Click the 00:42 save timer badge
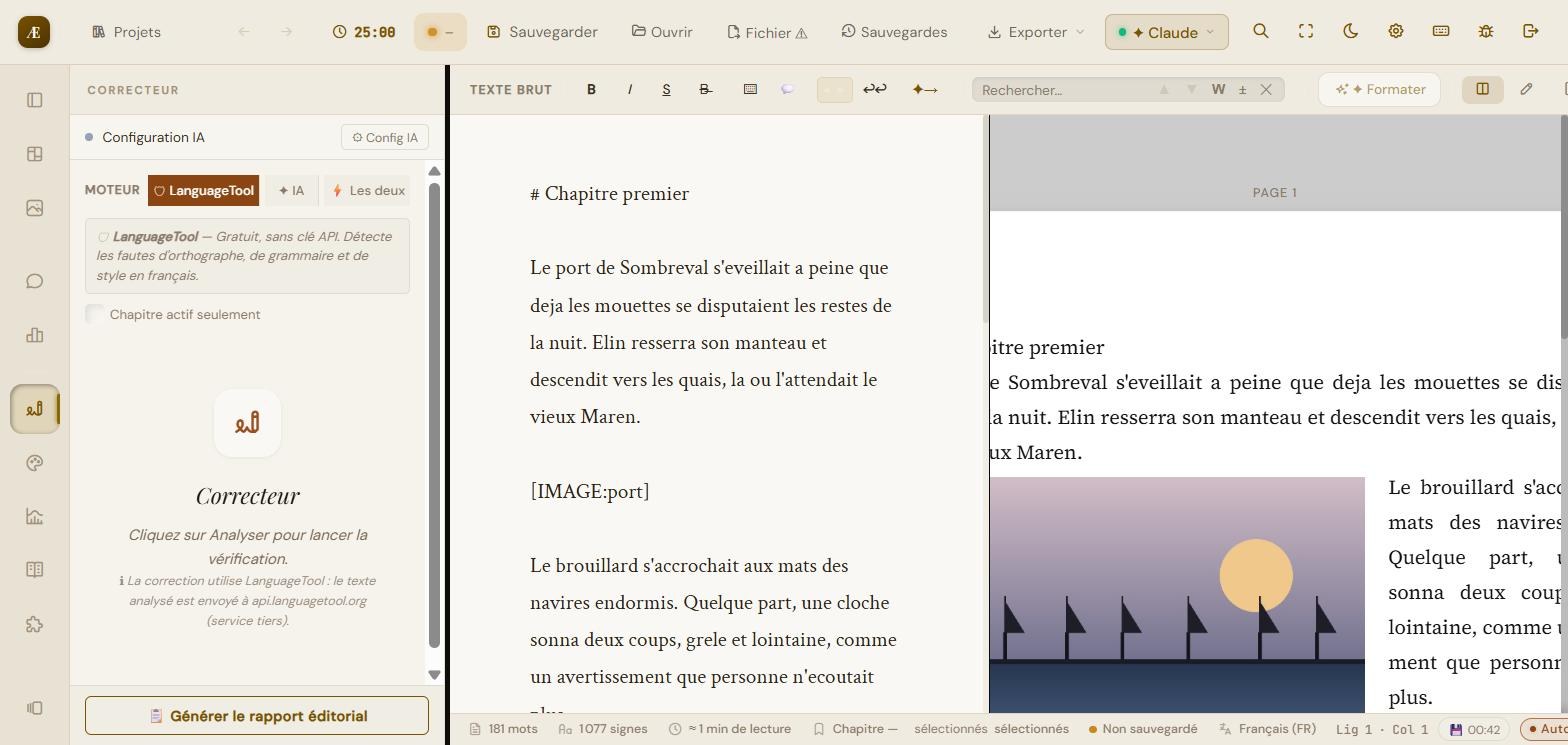 click(1475, 730)
